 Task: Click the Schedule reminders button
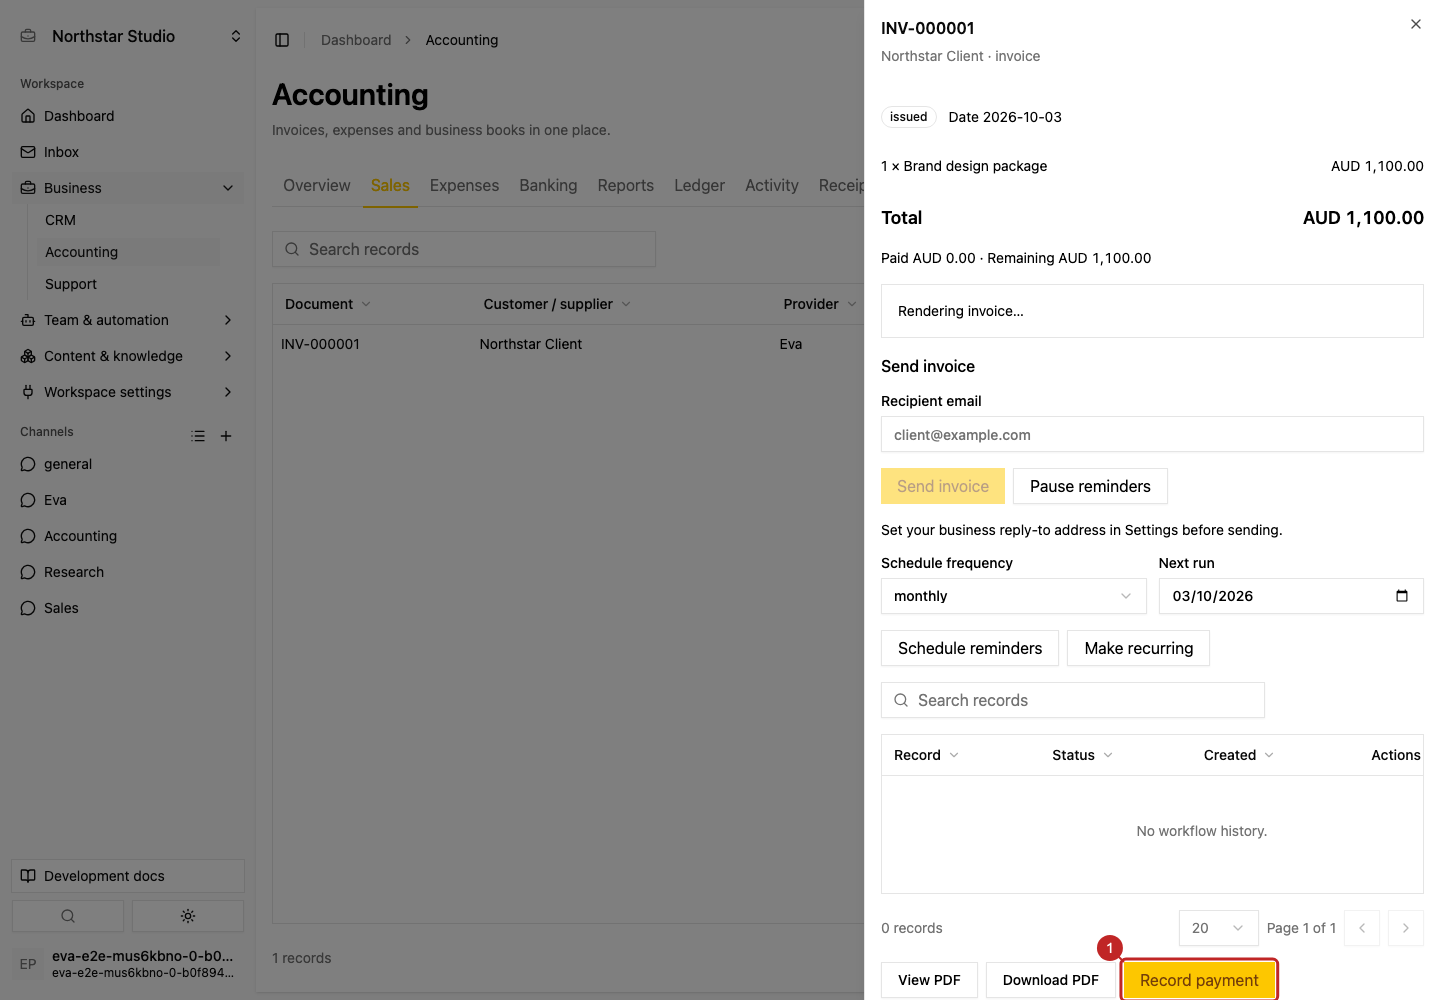970,648
